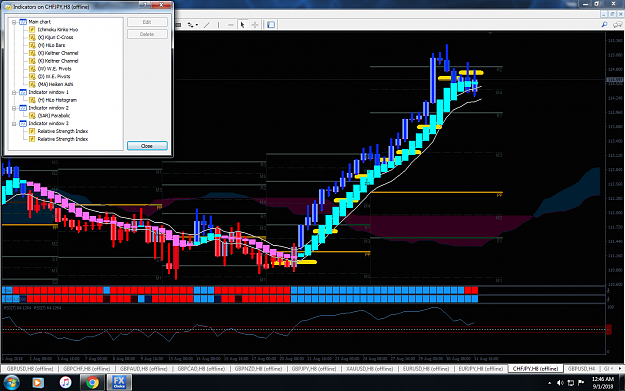Click the Indicator window 2 label
The image size is (625, 391).
tap(48, 108)
